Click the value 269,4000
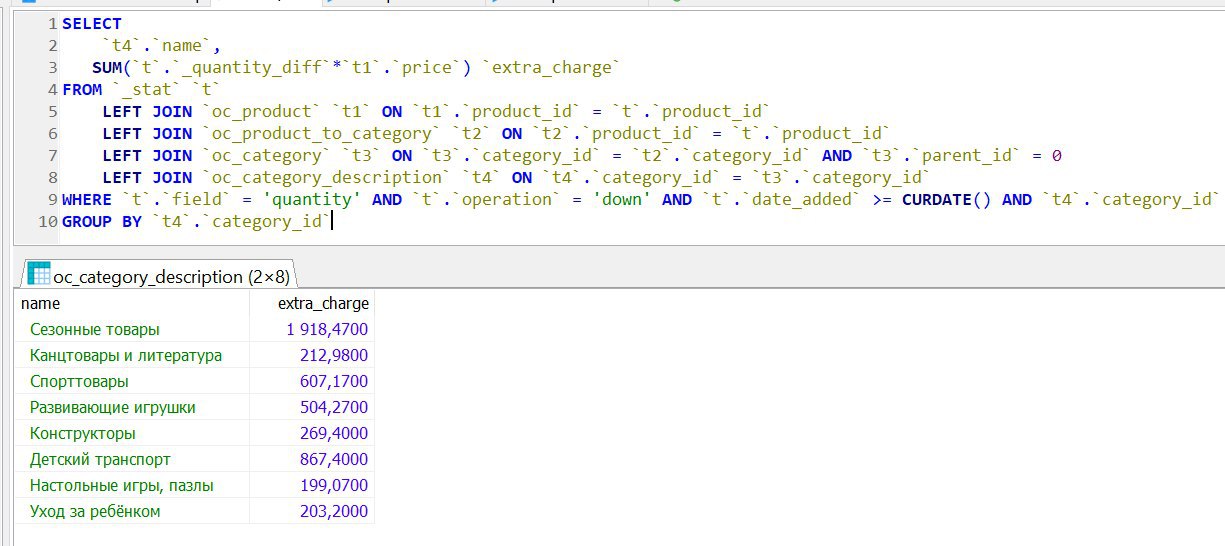1225x546 pixels. 334,433
